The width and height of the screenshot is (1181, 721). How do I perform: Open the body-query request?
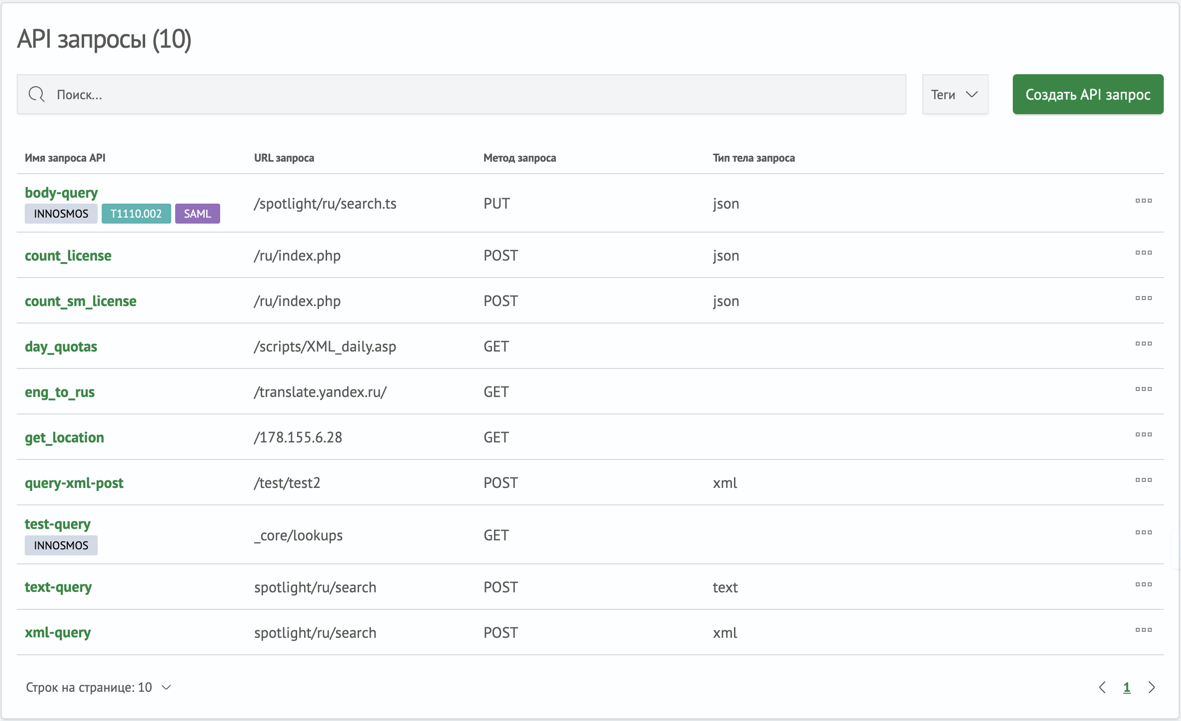click(x=61, y=193)
